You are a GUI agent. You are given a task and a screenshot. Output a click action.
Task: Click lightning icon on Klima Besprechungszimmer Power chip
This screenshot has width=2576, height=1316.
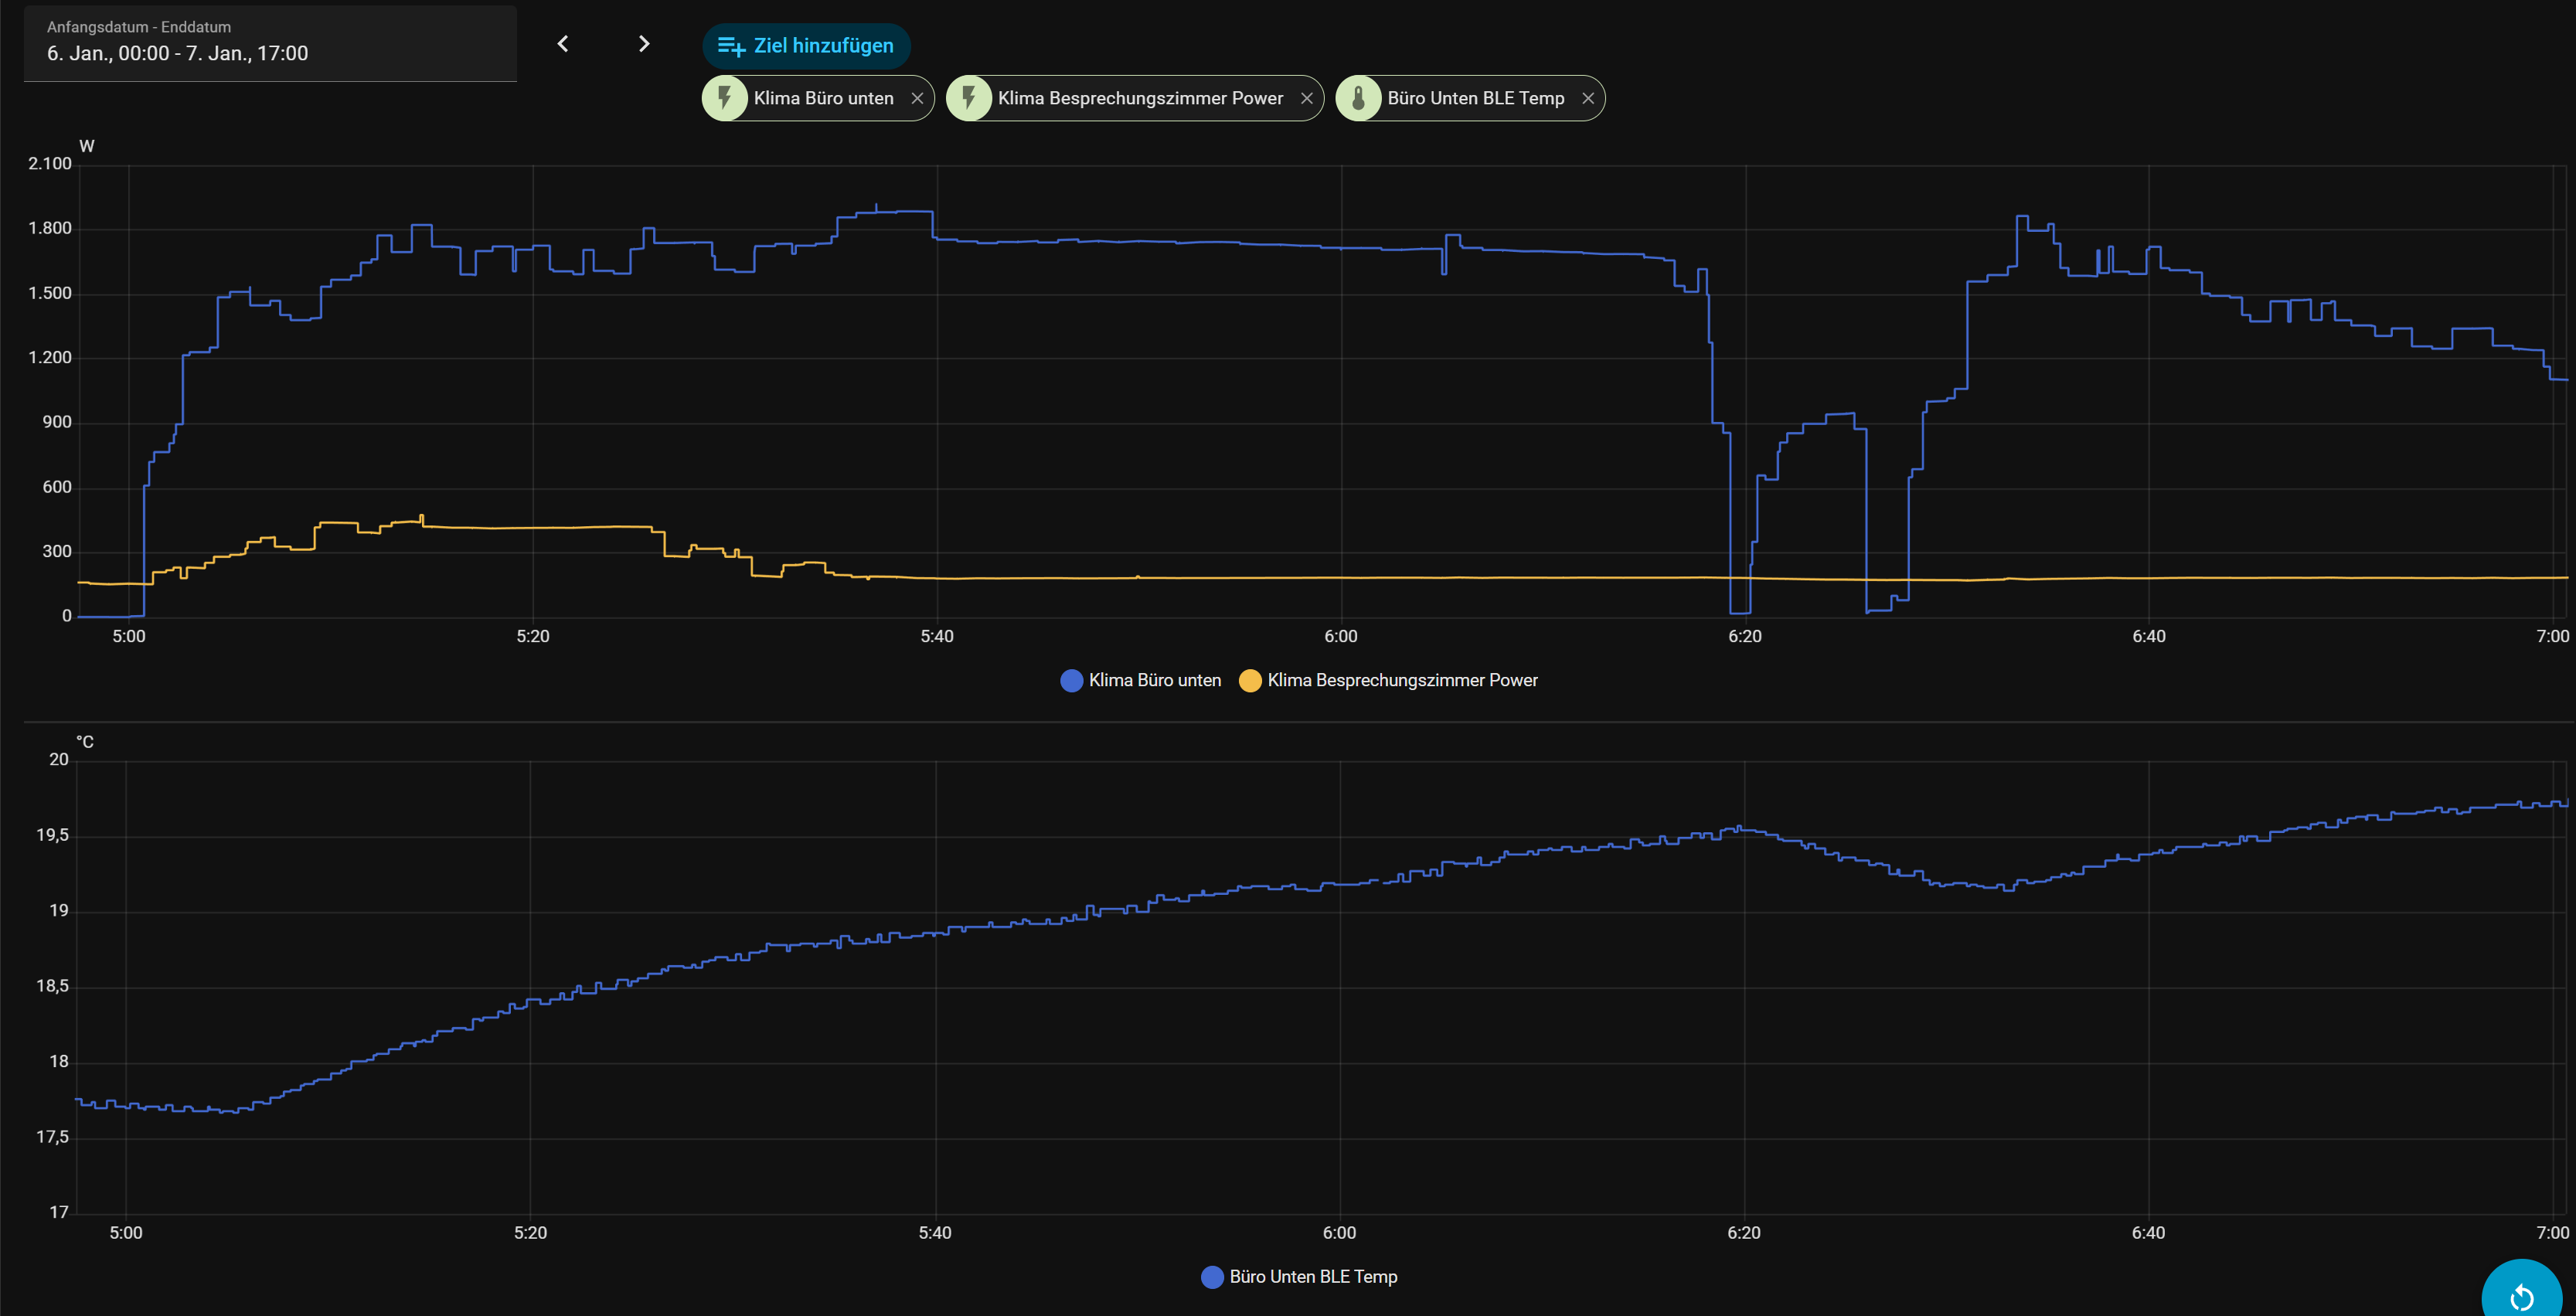pos(969,98)
